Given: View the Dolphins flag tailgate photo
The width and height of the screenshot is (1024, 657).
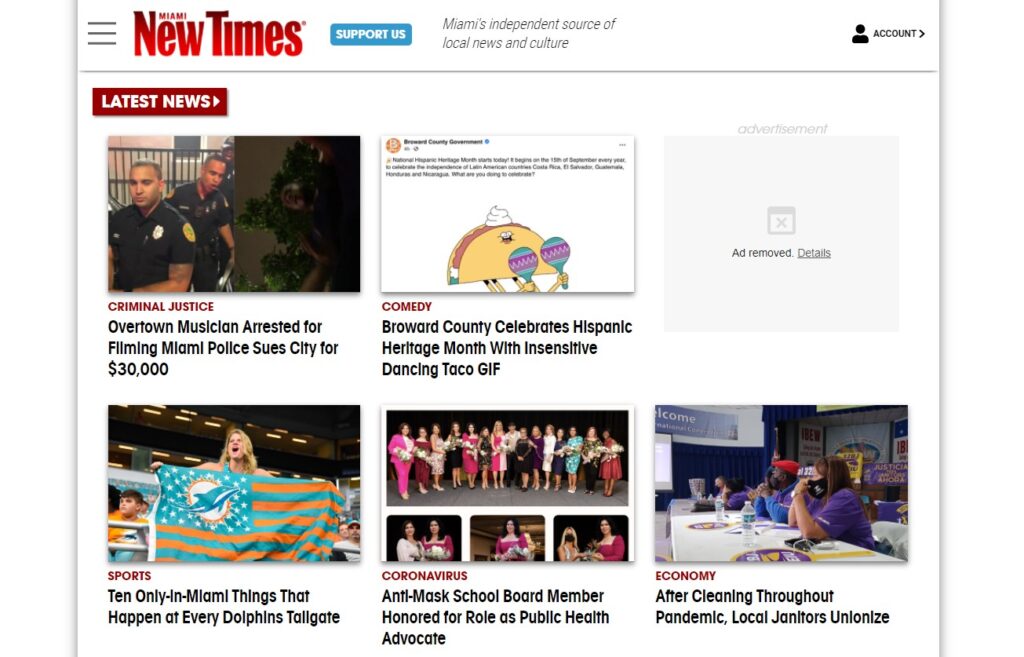Looking at the screenshot, I should pyautogui.click(x=234, y=483).
